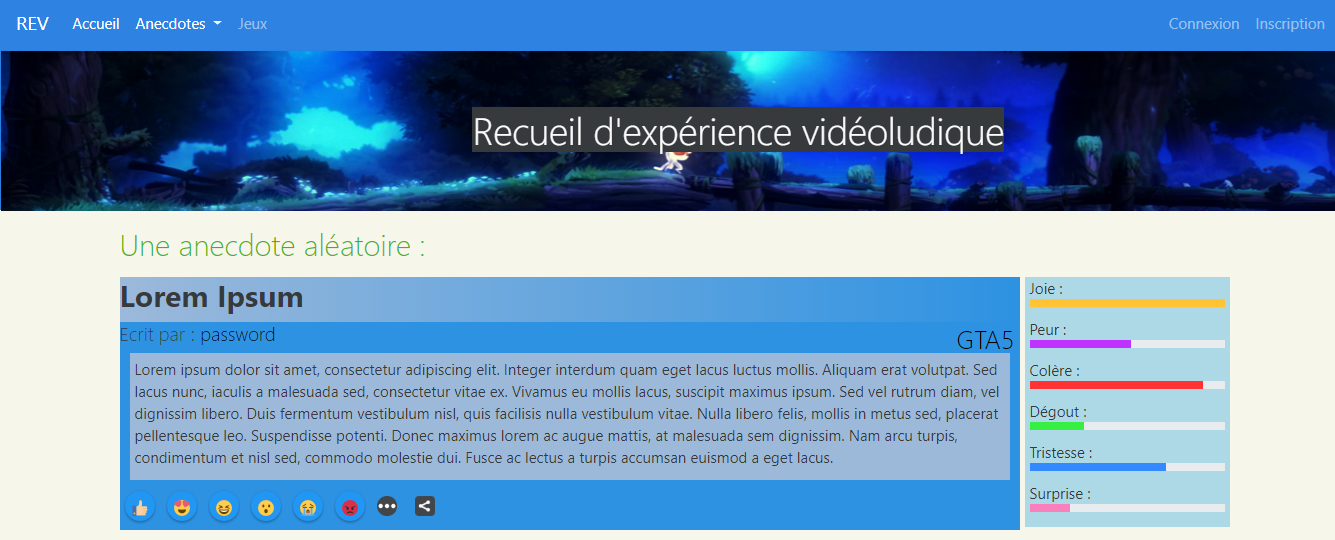Select the surprised face reaction

[266, 508]
